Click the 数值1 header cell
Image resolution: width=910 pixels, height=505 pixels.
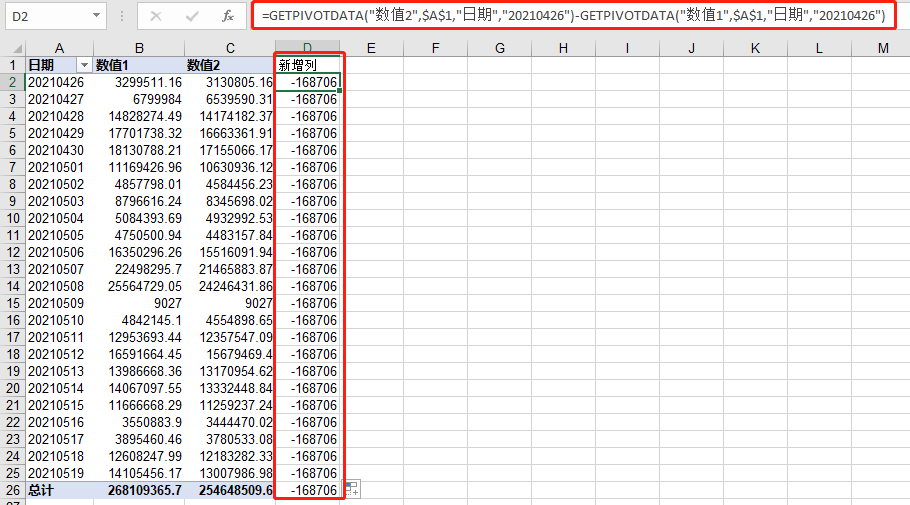139,65
